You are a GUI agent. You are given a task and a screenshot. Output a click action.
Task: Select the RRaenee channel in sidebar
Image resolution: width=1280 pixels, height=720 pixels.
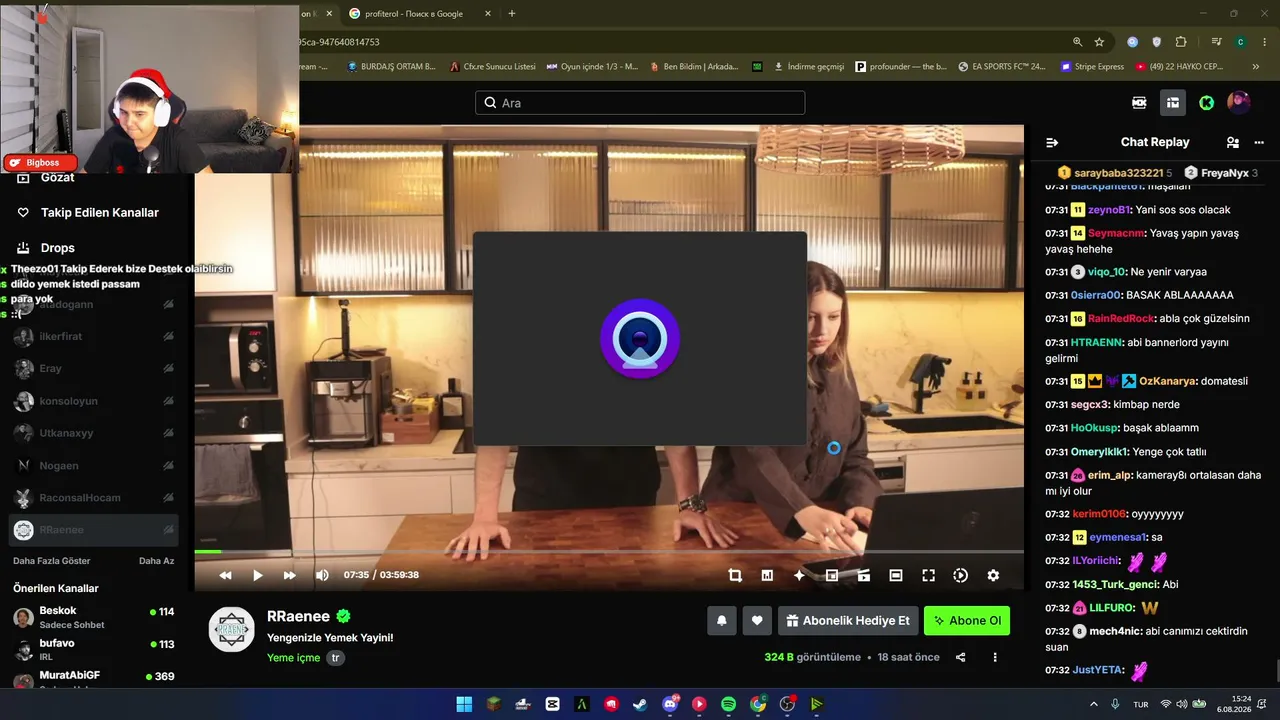[94, 530]
